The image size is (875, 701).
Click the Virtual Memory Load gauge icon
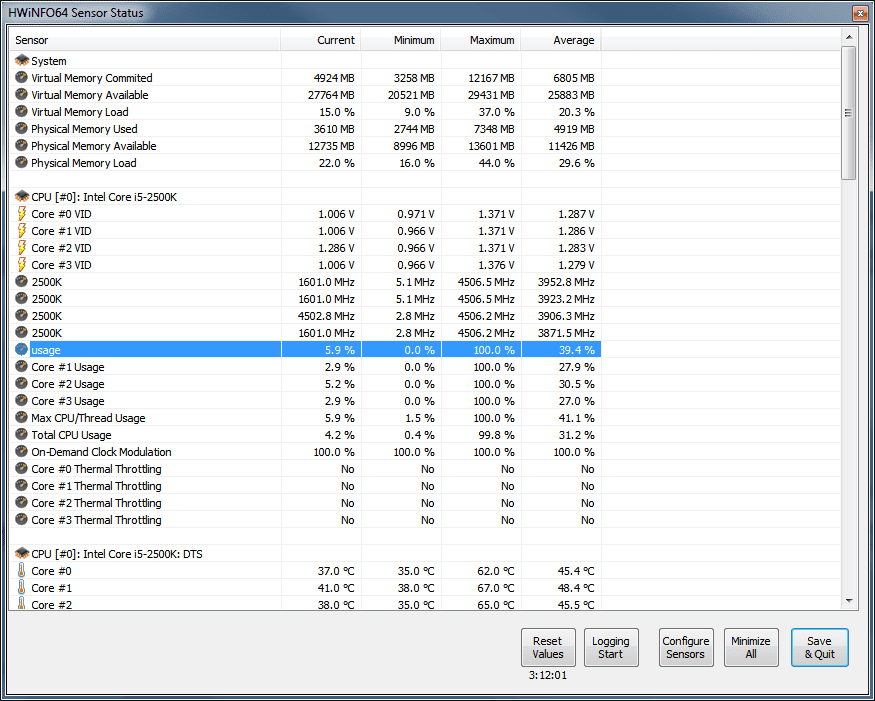21,111
